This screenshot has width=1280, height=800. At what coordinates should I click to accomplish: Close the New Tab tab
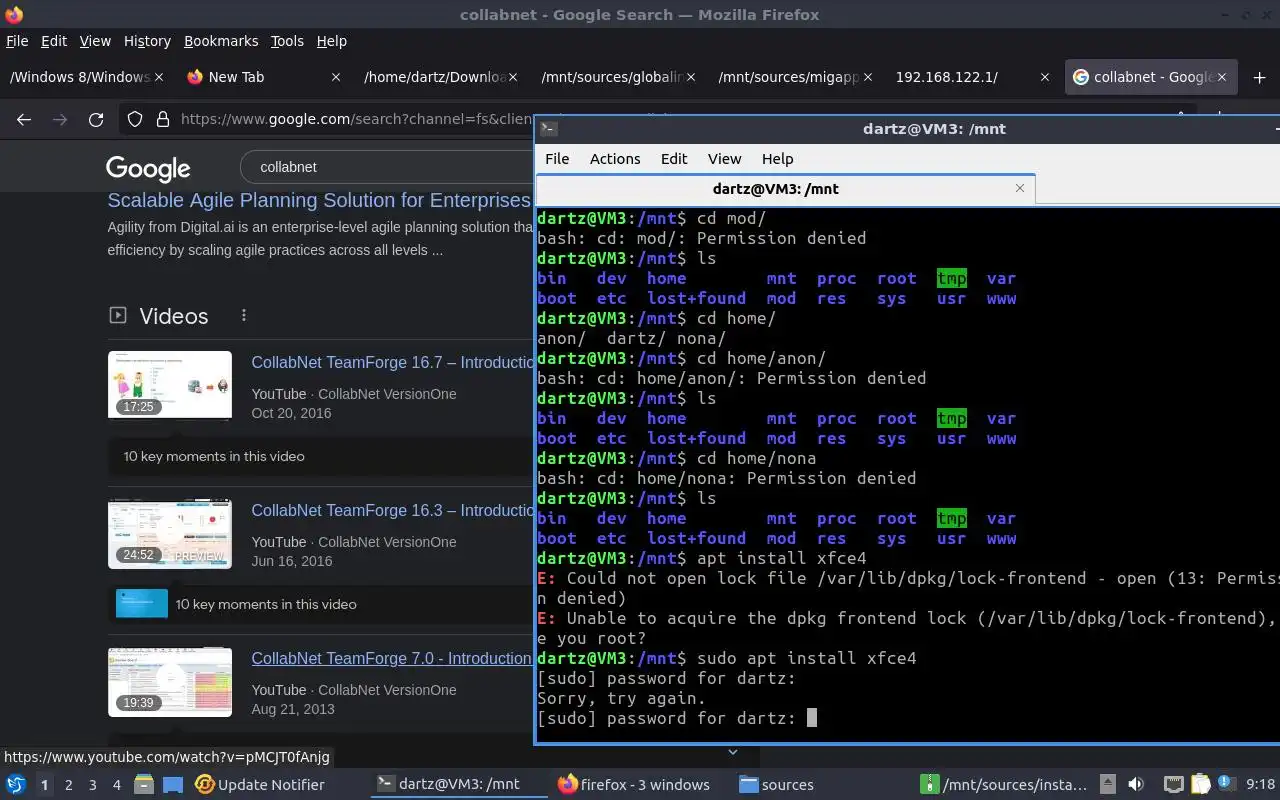click(x=336, y=77)
